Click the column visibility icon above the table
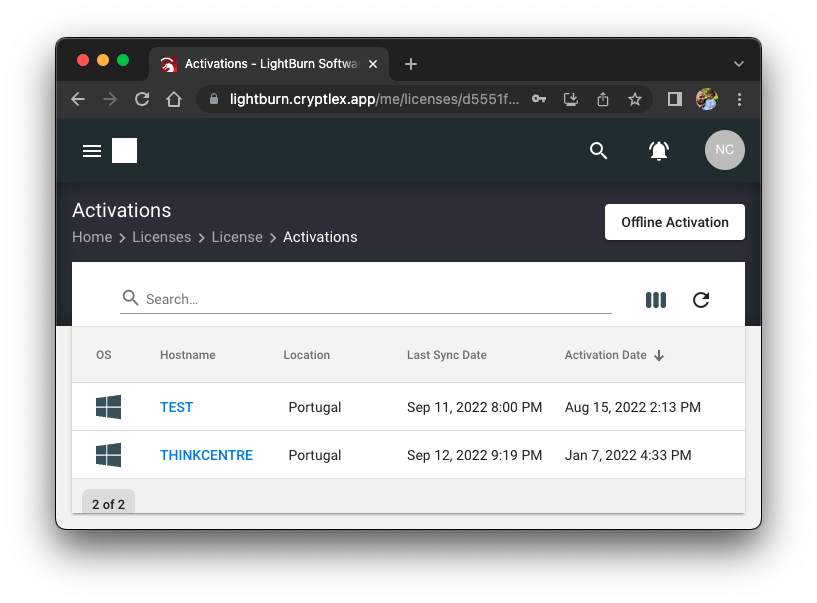 pyautogui.click(x=656, y=299)
